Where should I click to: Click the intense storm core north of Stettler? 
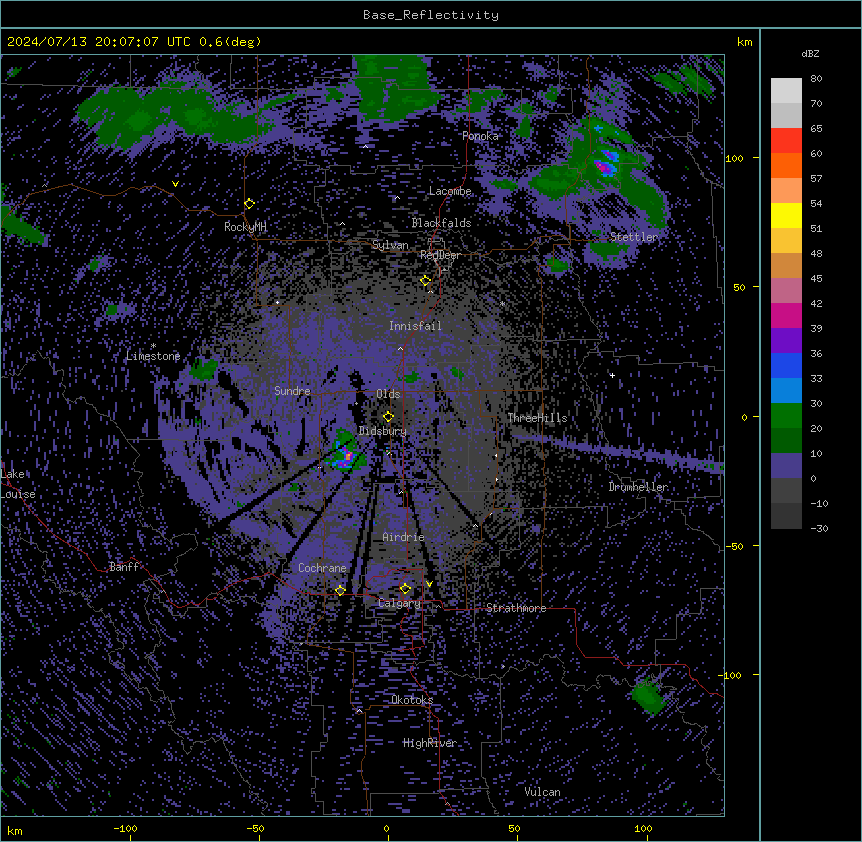tap(605, 163)
